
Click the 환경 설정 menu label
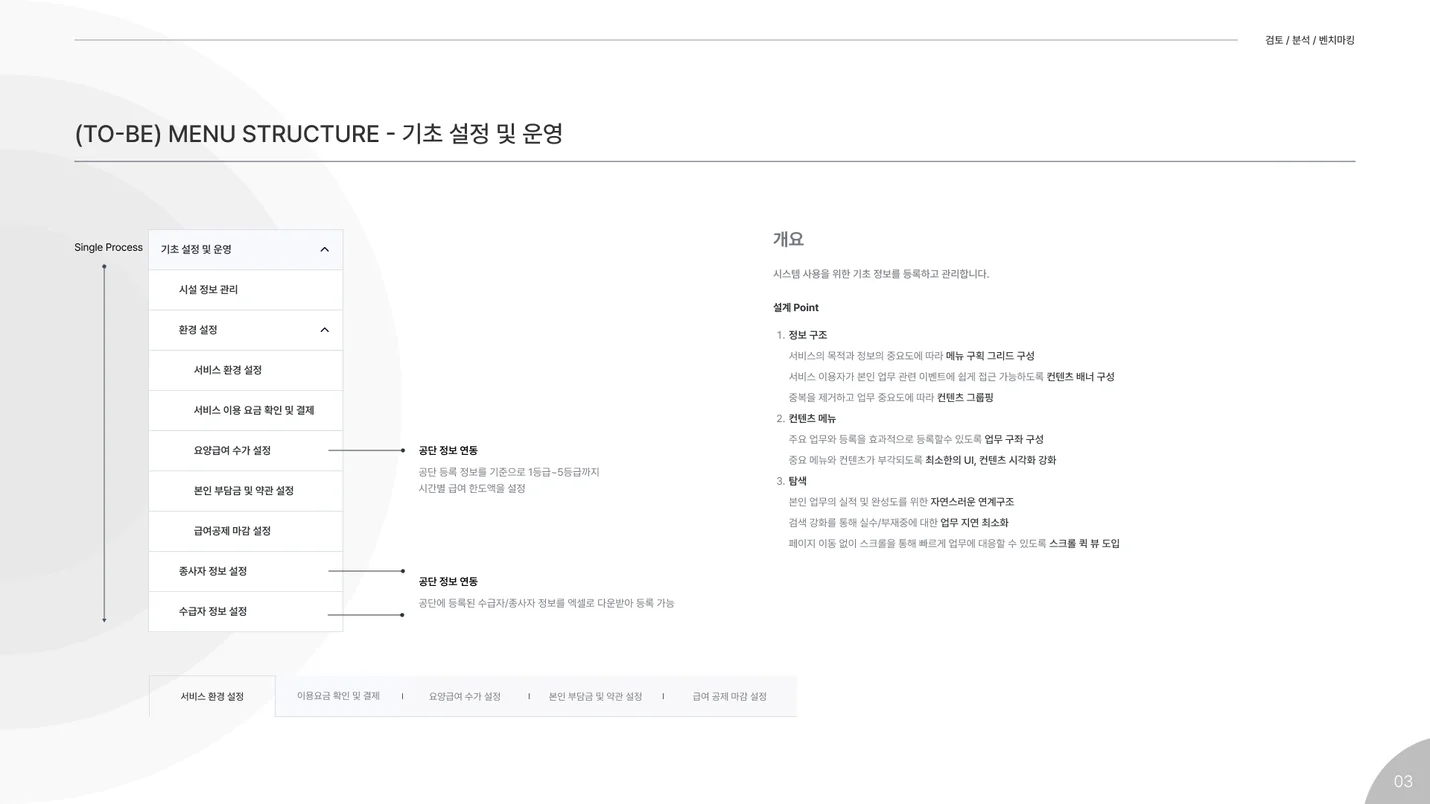(197, 330)
